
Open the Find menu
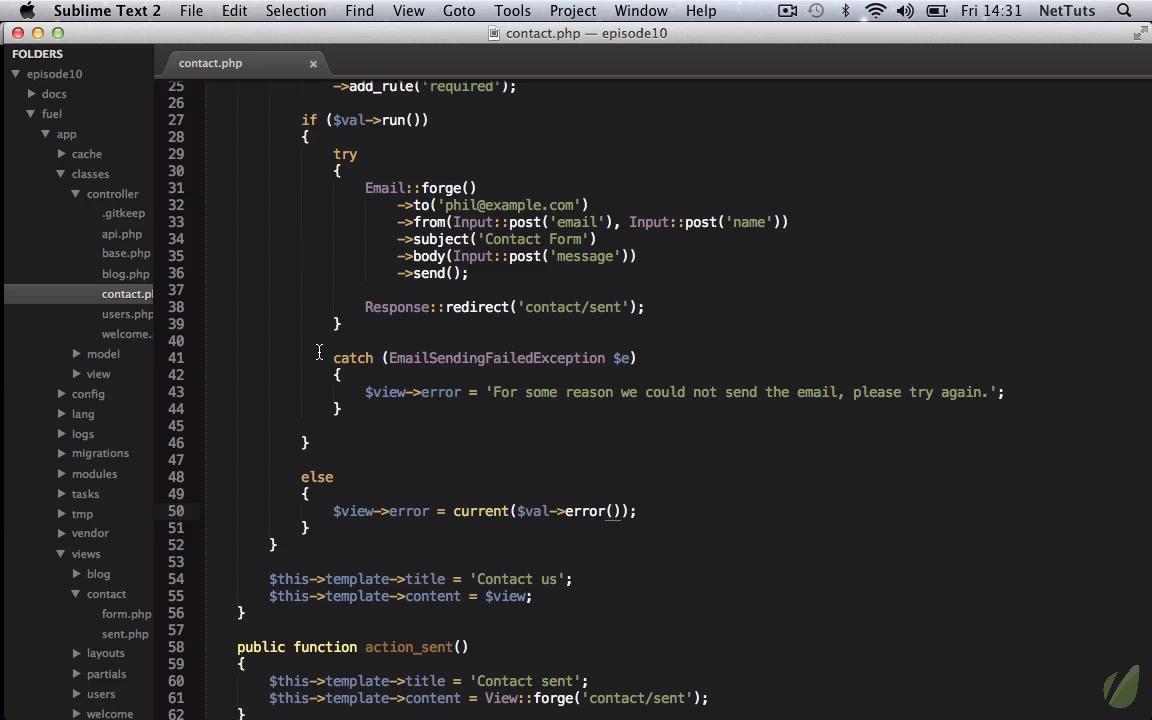pyautogui.click(x=359, y=10)
